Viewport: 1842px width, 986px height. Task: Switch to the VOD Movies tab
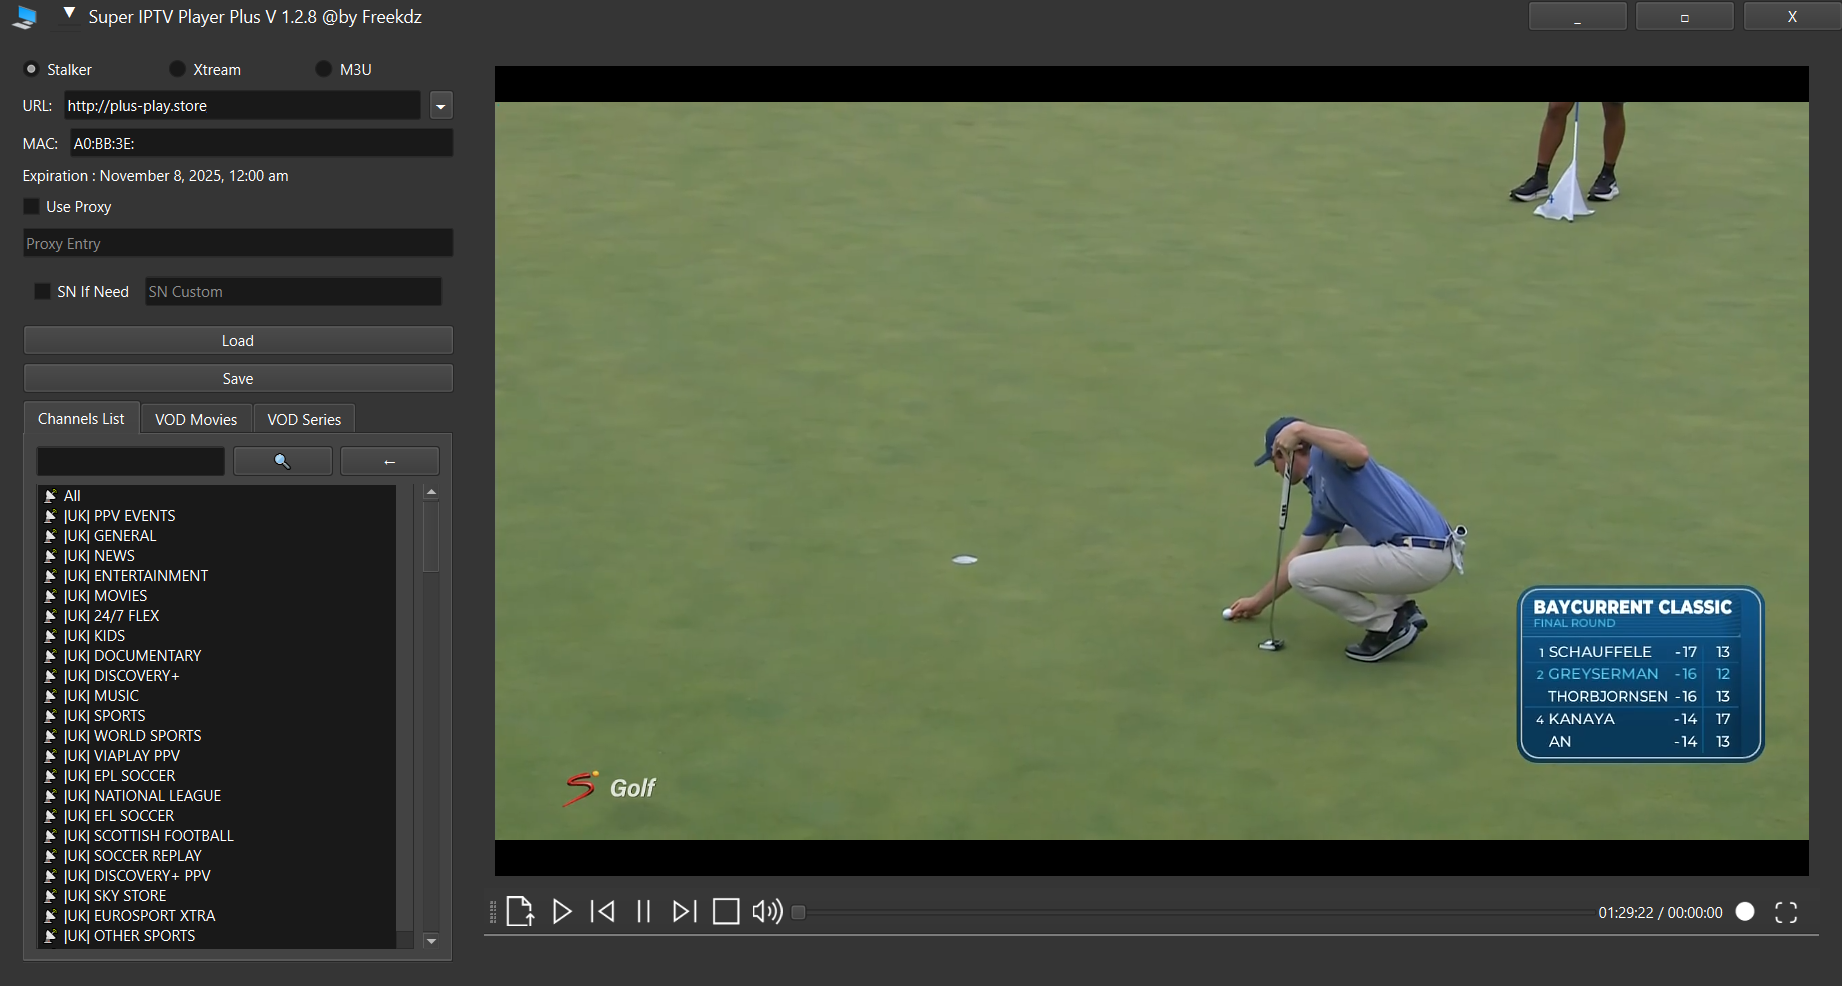tap(196, 419)
